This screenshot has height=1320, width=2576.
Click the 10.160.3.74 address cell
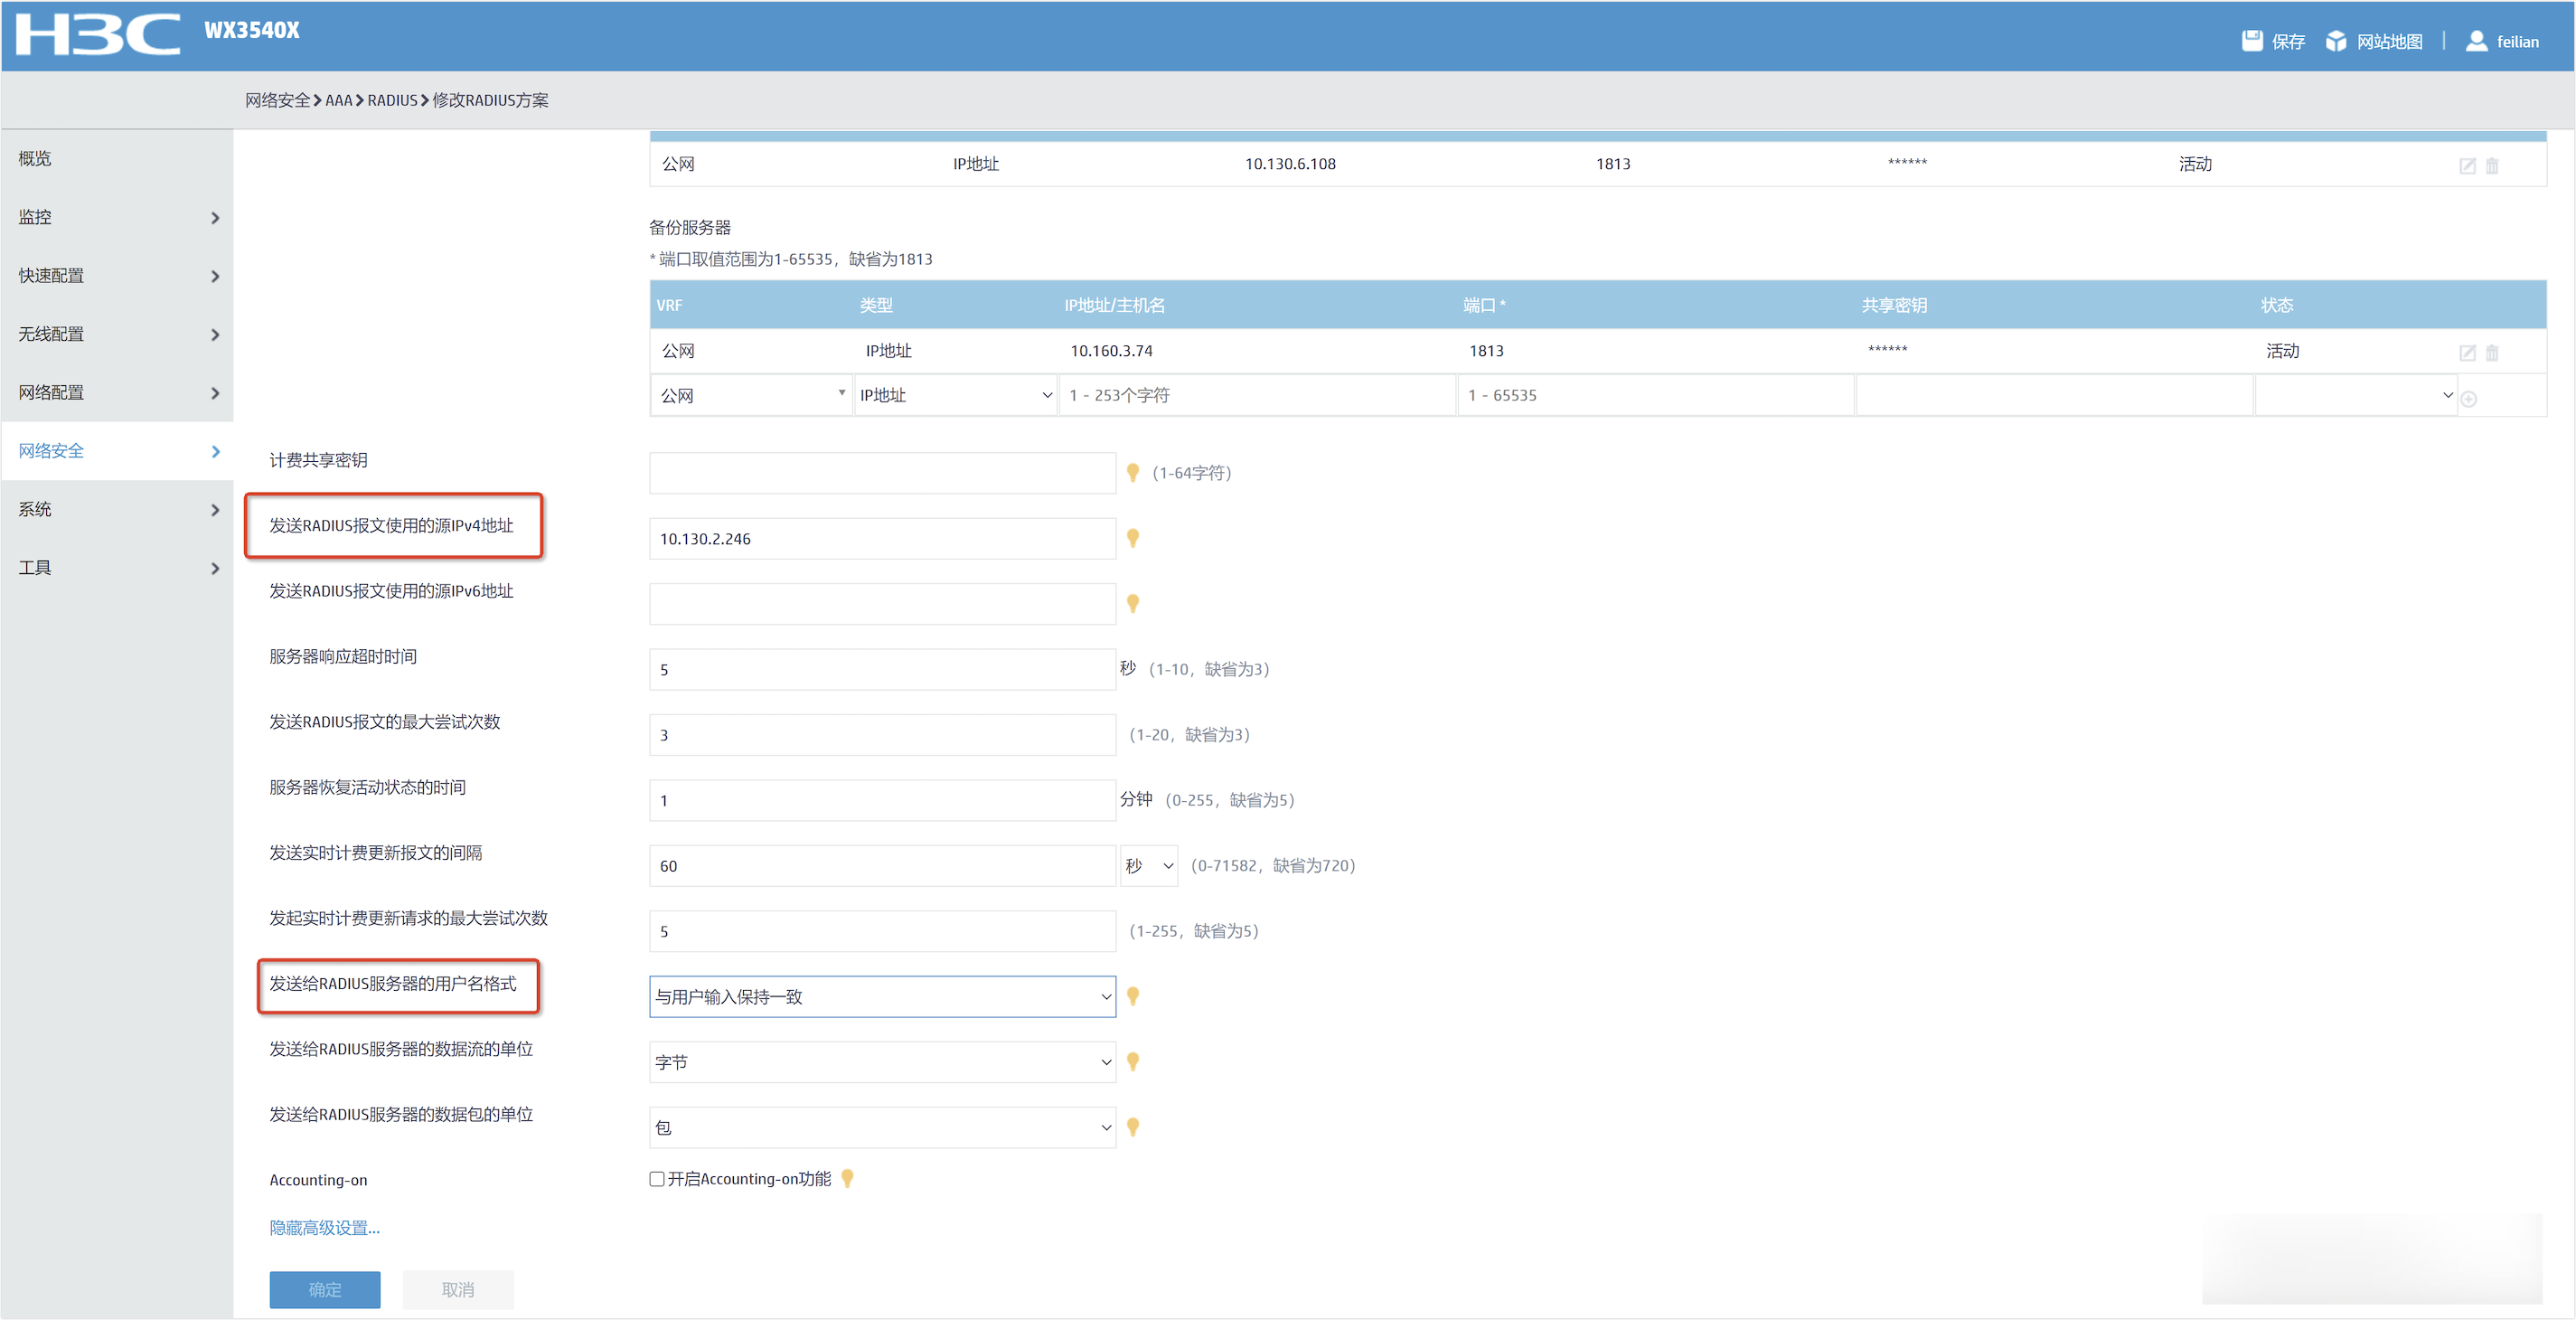coord(1111,351)
